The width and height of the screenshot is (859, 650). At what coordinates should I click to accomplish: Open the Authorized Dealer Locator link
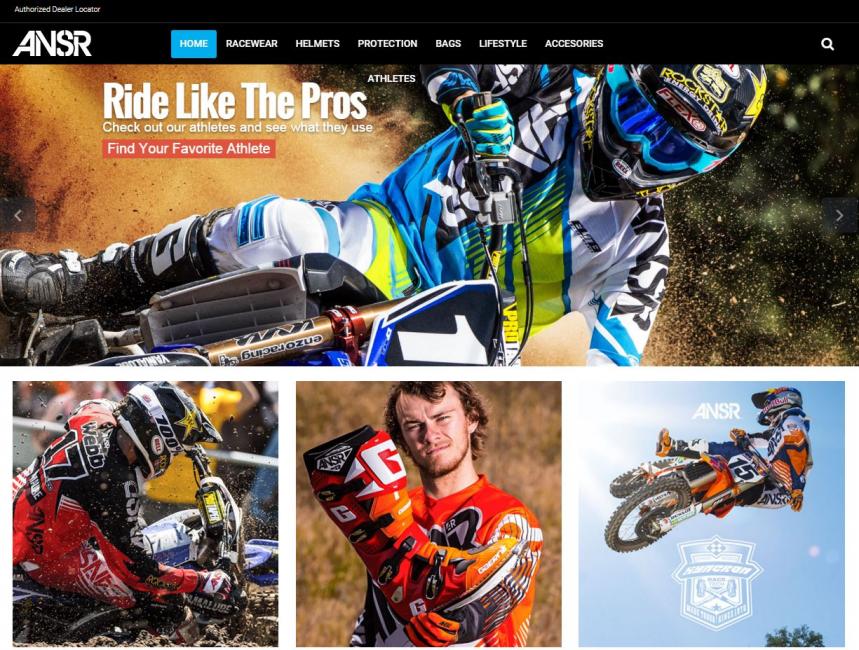pos(57,9)
